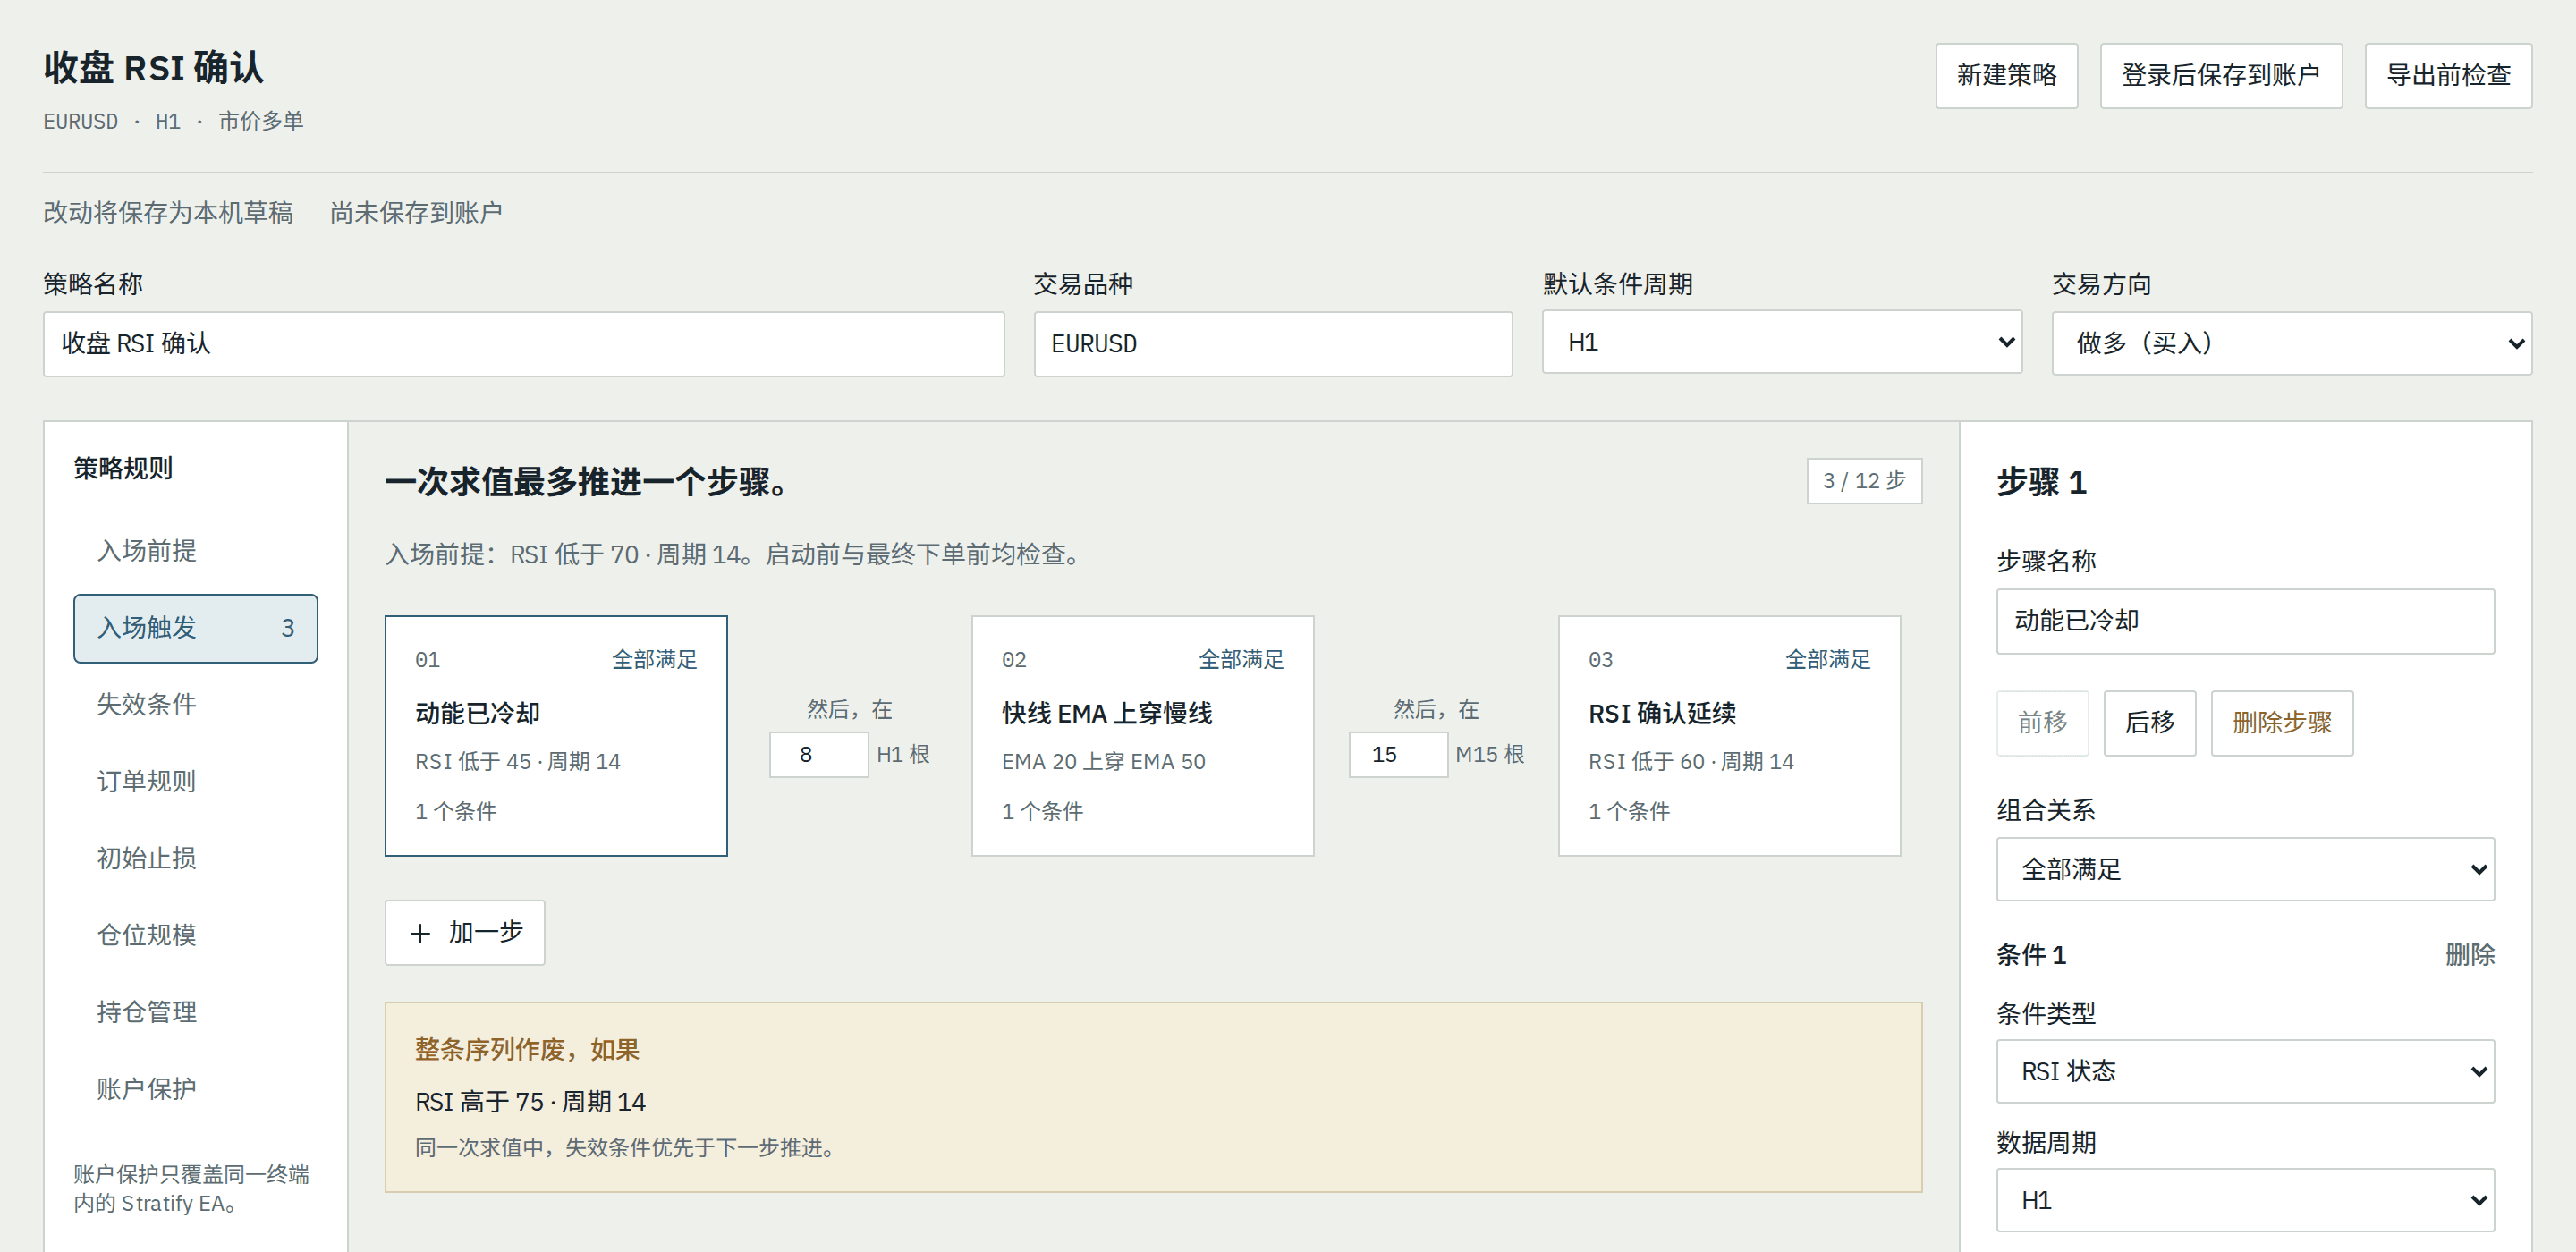Select step card 03 RSI 确认延续
Viewport: 2576px width, 1252px height.
(1729, 736)
